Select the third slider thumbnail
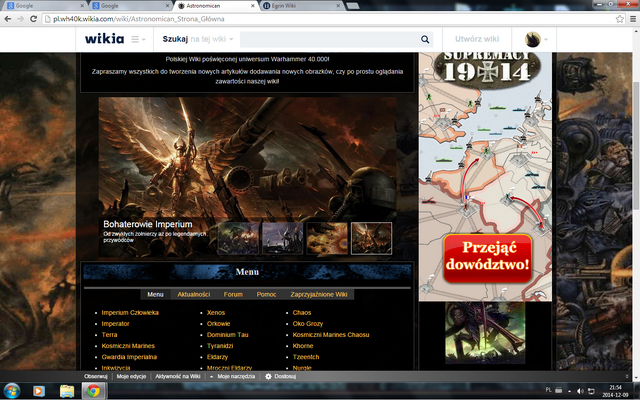Viewport: 640px width, 400px height. click(327, 238)
